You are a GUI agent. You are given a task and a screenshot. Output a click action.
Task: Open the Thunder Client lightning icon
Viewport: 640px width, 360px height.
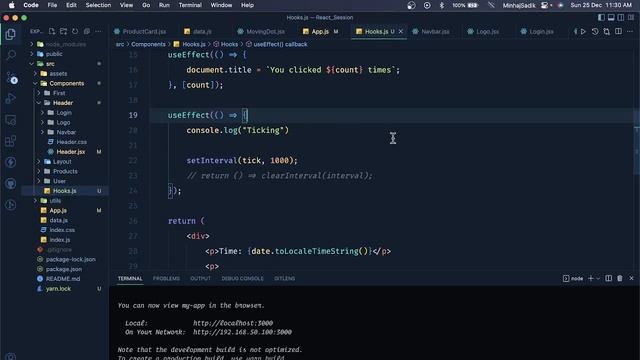pos(11,162)
